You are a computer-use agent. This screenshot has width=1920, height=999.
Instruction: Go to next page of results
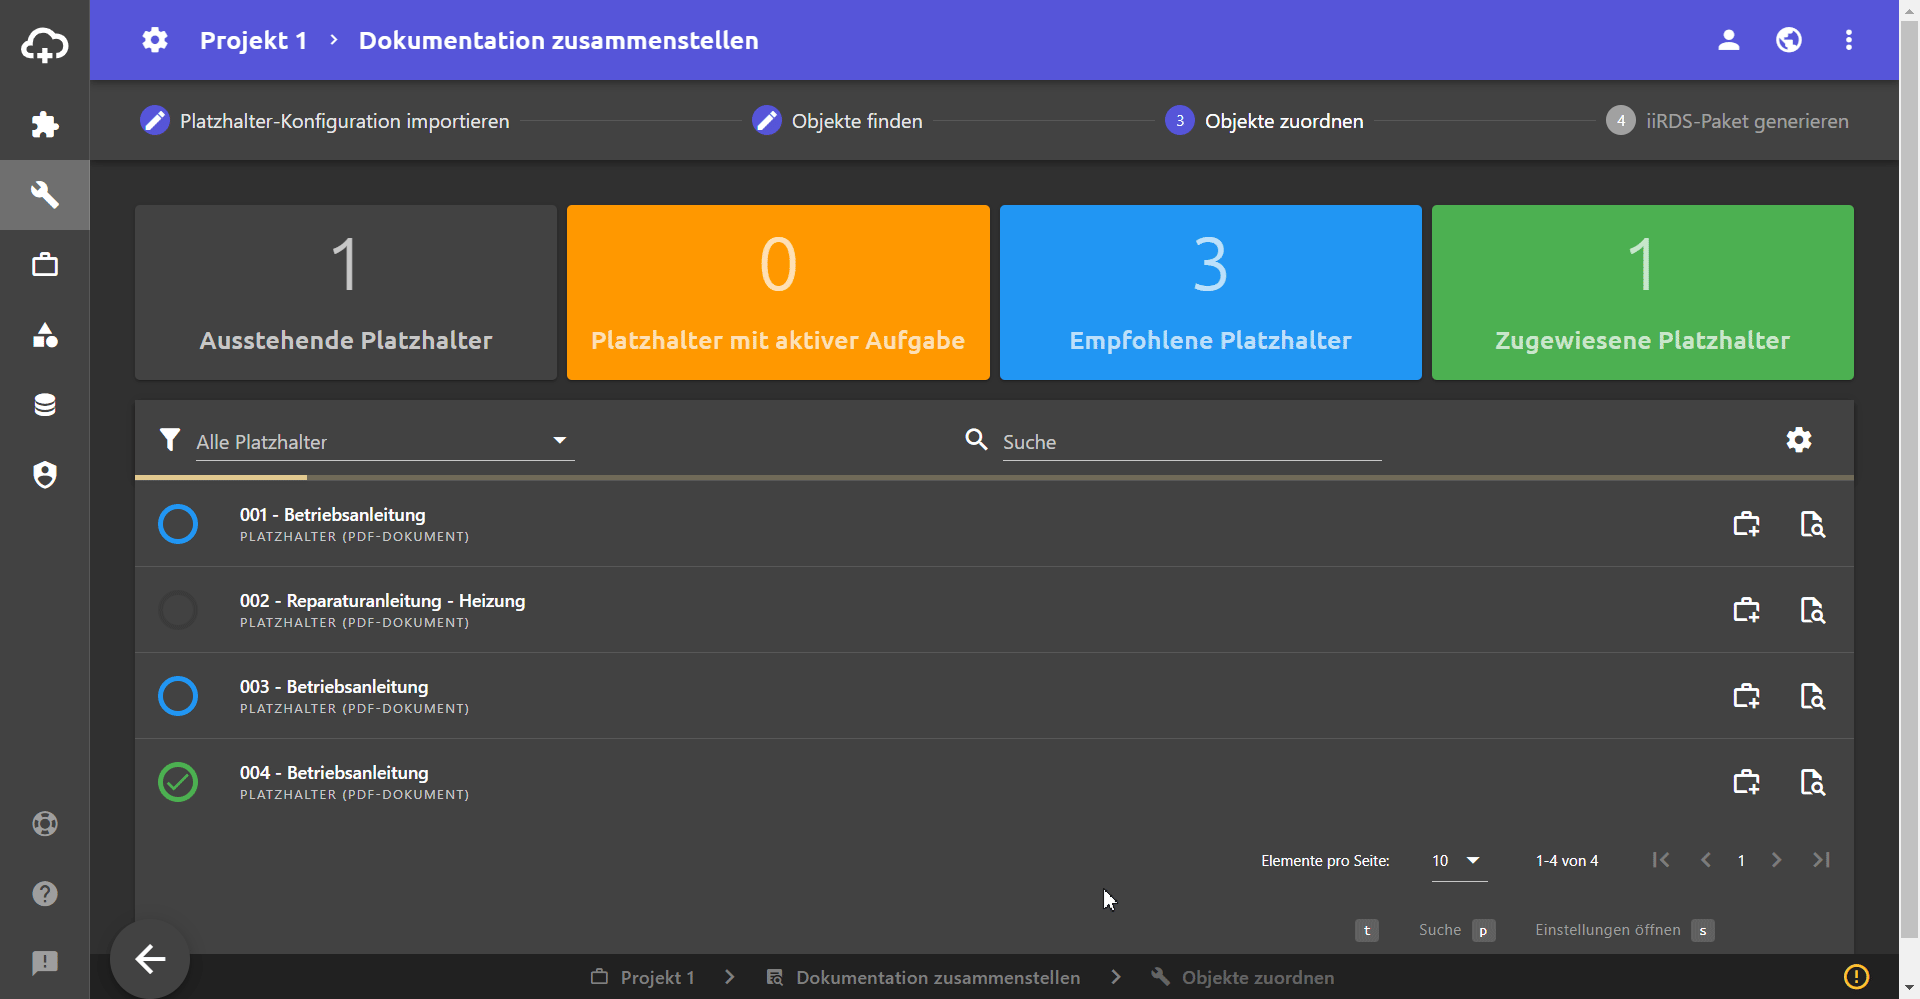click(1777, 860)
